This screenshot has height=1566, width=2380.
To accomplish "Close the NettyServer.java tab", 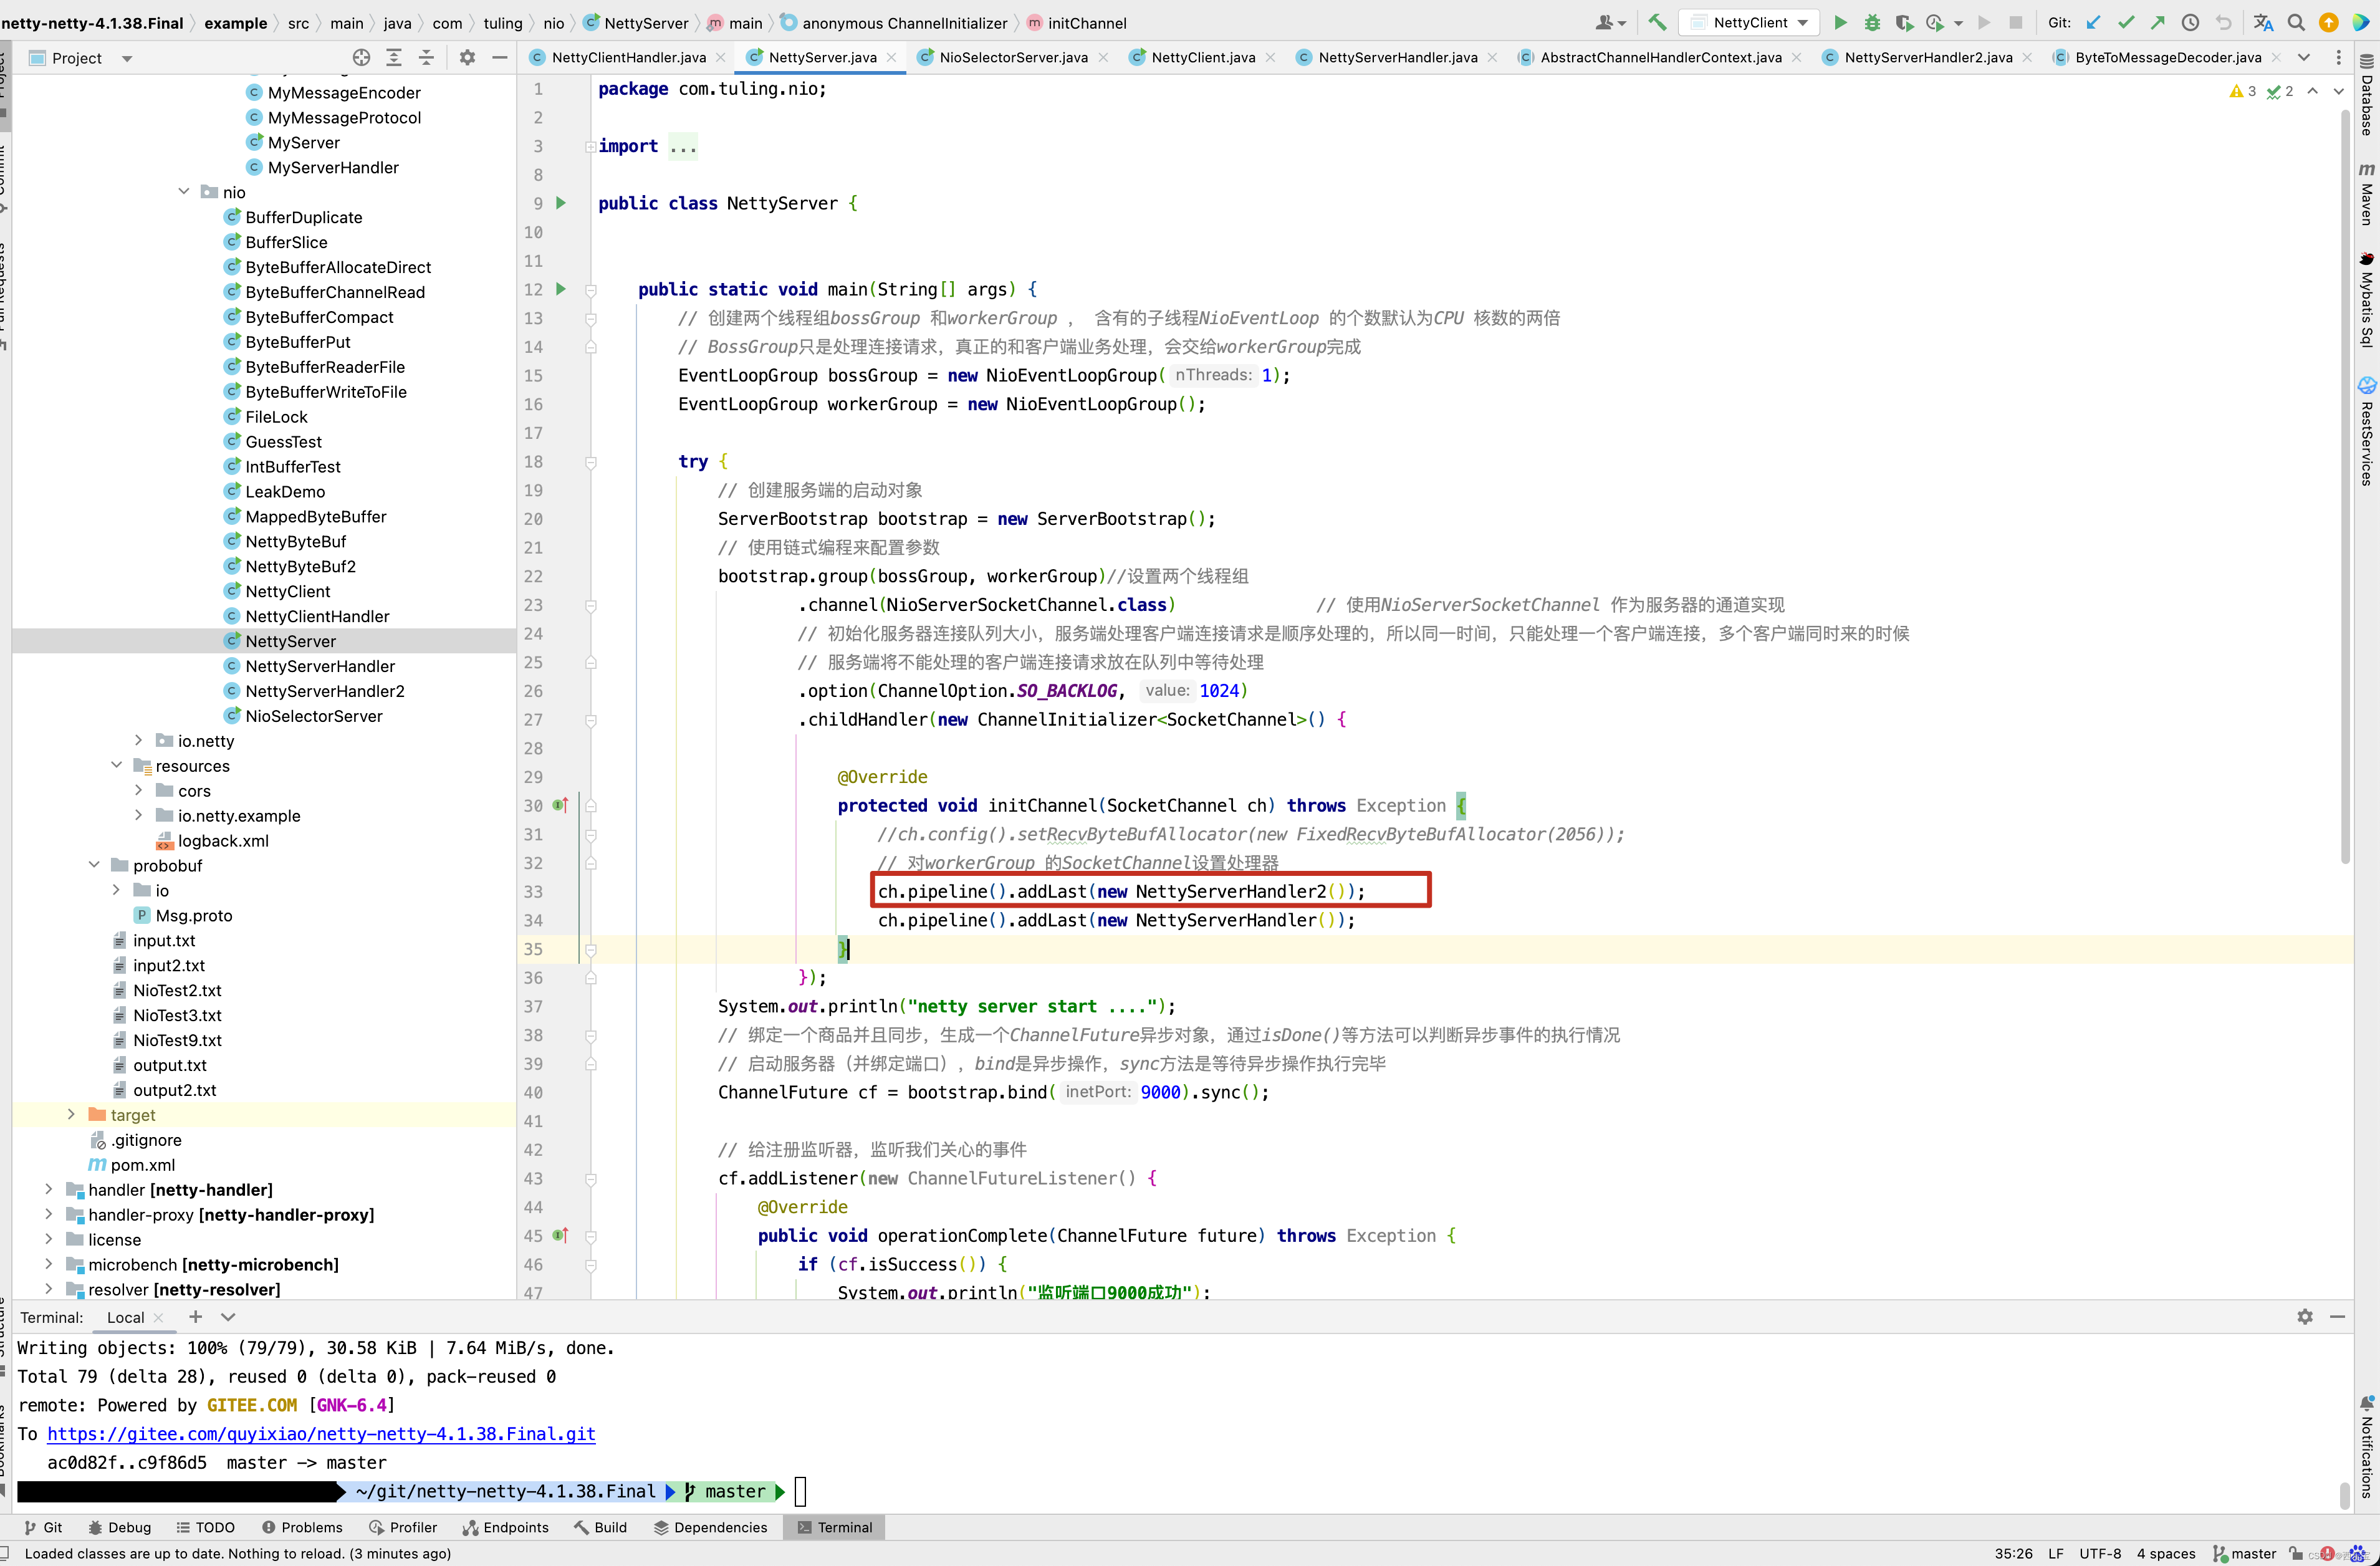I will [891, 58].
